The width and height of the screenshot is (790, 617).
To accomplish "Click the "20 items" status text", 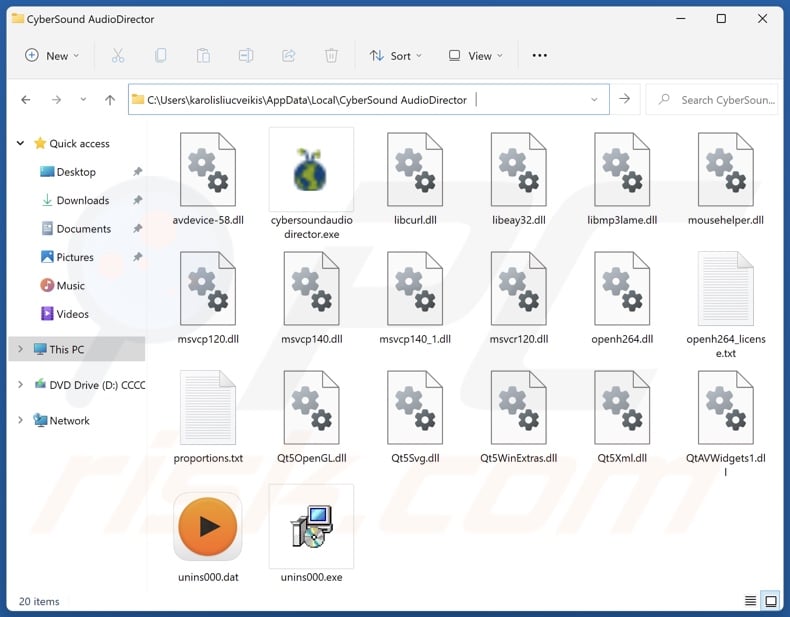I will pyautogui.click(x=39, y=601).
